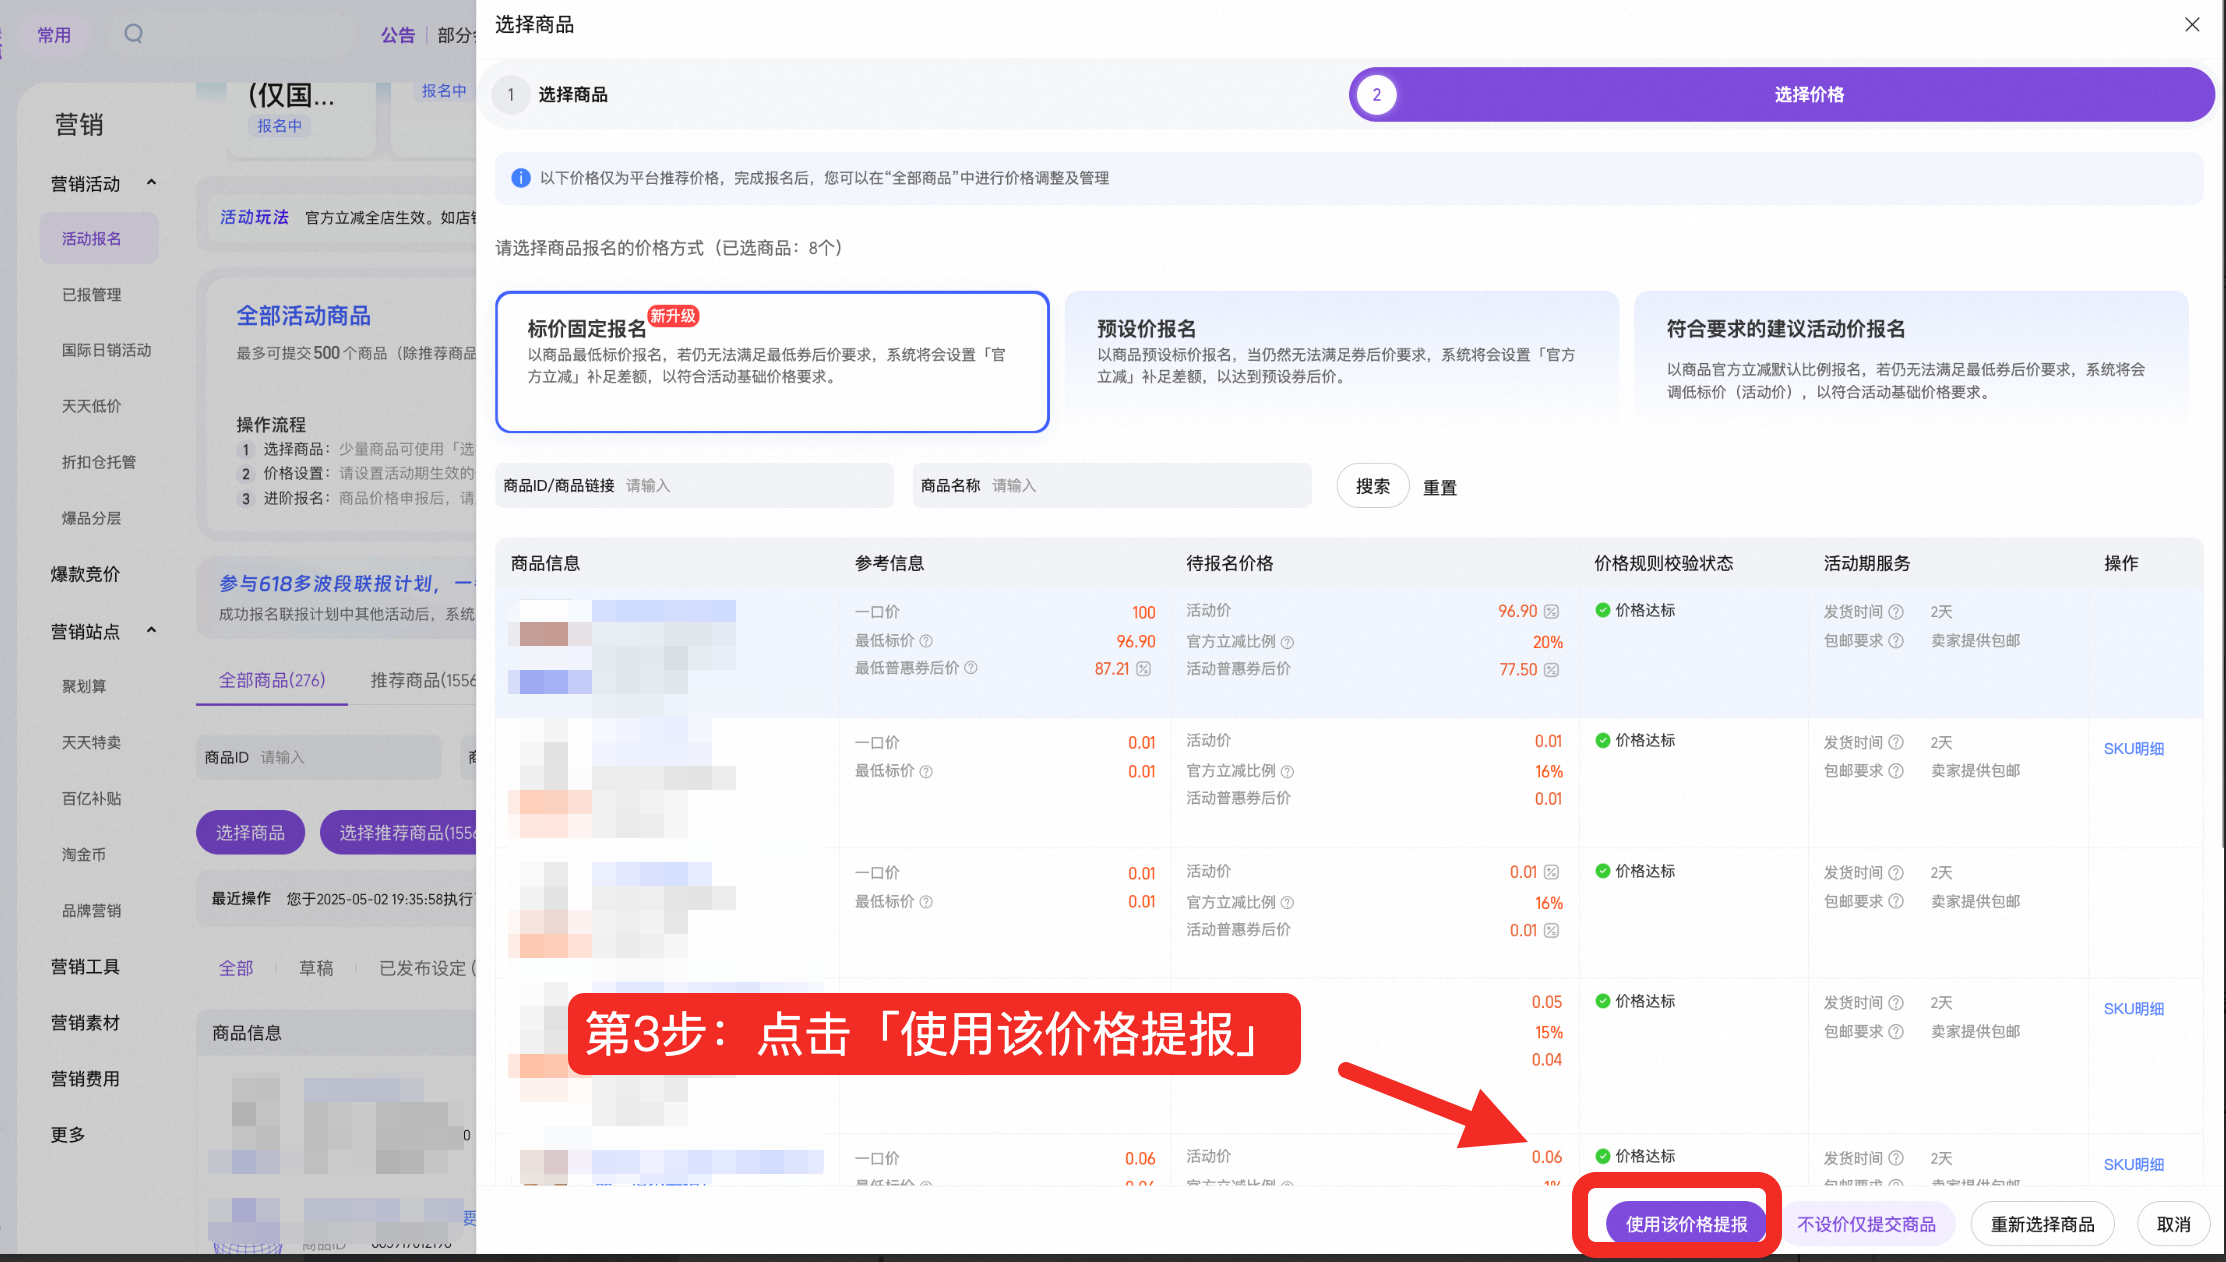Viewport: 2226px width, 1262px height.
Task: Click the search magnifier icon beside 常用
Action: point(133,34)
